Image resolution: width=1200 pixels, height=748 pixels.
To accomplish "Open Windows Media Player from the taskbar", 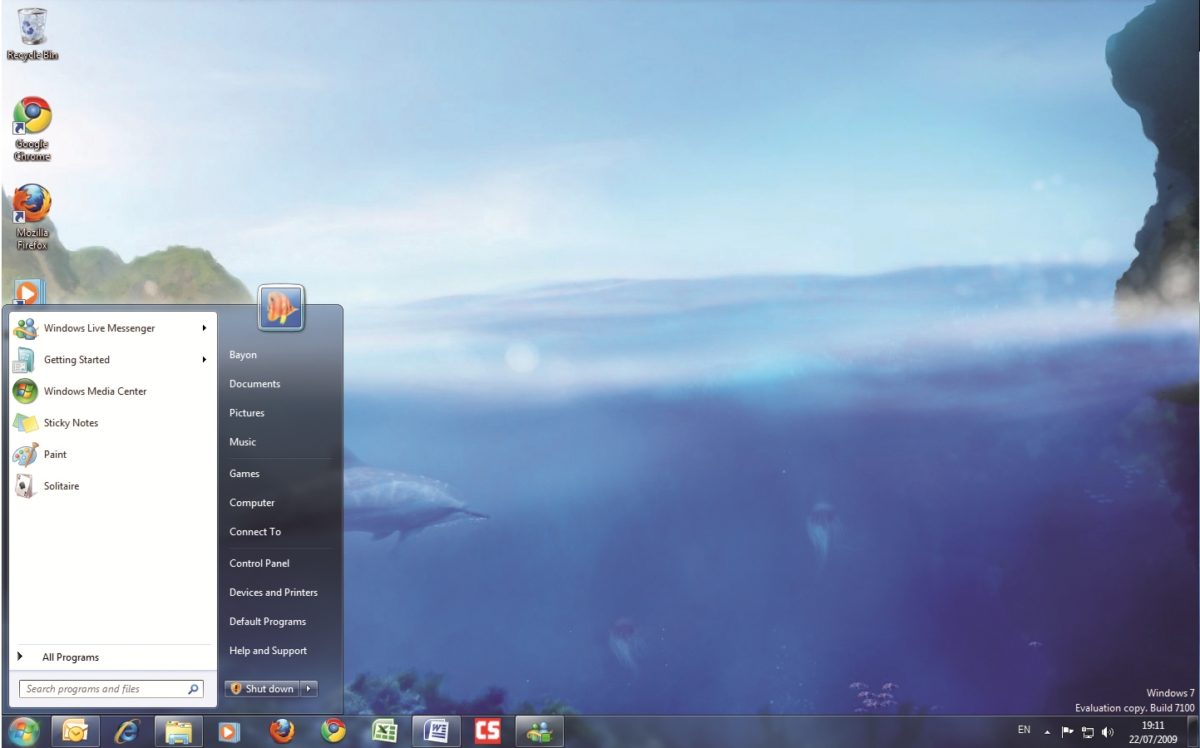I will pos(229,730).
